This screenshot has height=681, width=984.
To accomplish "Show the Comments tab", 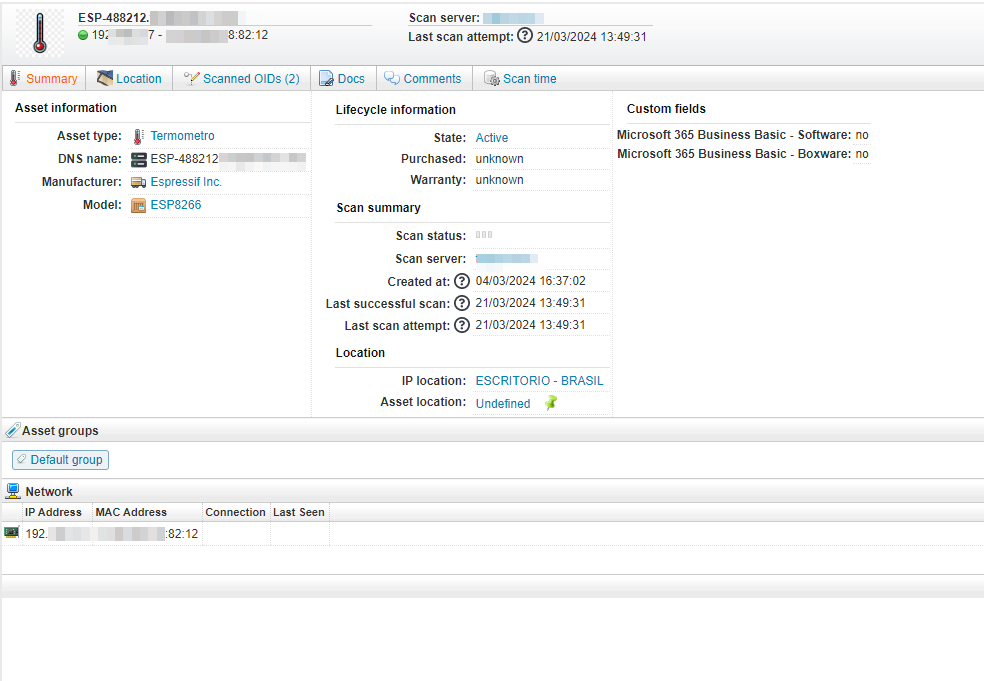I will click(423, 79).
